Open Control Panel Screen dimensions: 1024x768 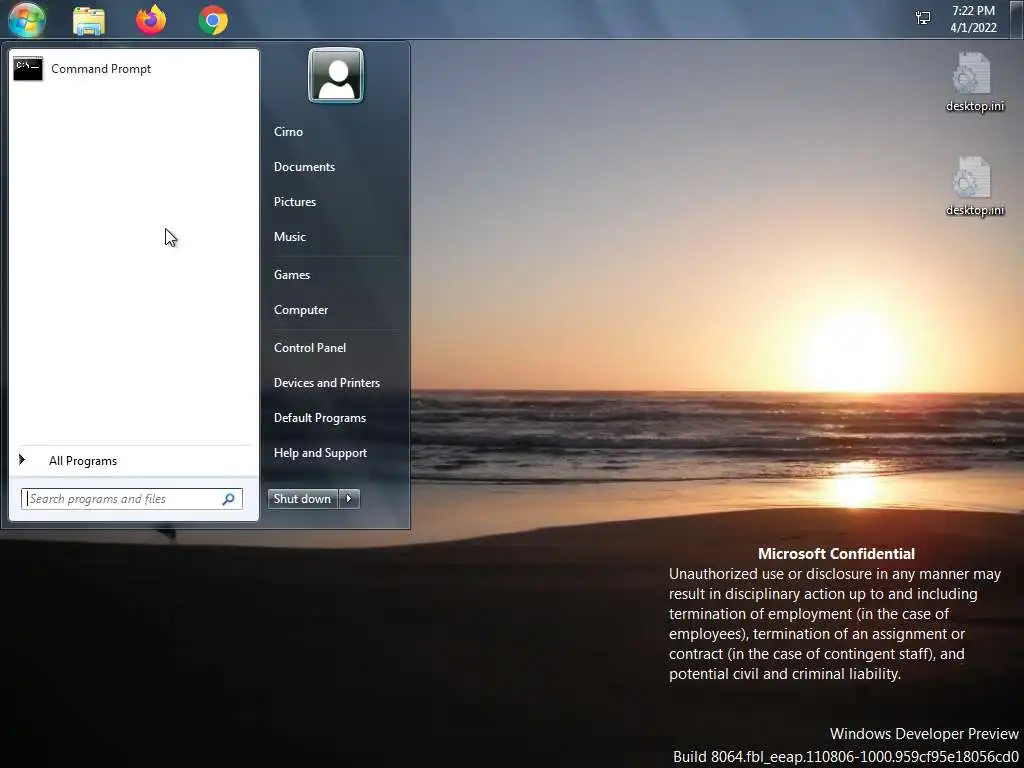(310, 348)
